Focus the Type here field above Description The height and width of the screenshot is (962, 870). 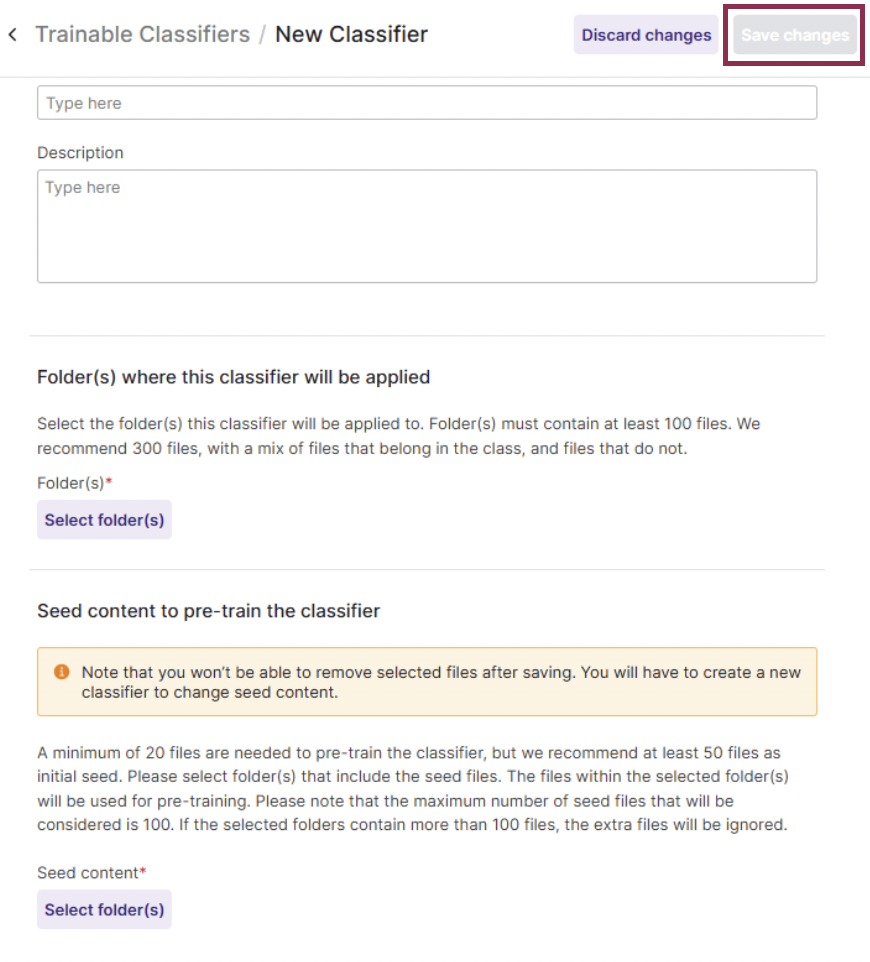pos(427,102)
